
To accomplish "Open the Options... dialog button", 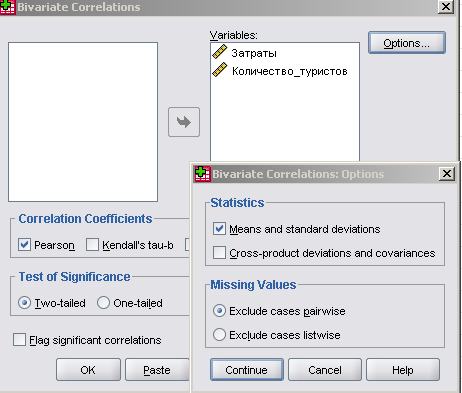I will point(407,43).
